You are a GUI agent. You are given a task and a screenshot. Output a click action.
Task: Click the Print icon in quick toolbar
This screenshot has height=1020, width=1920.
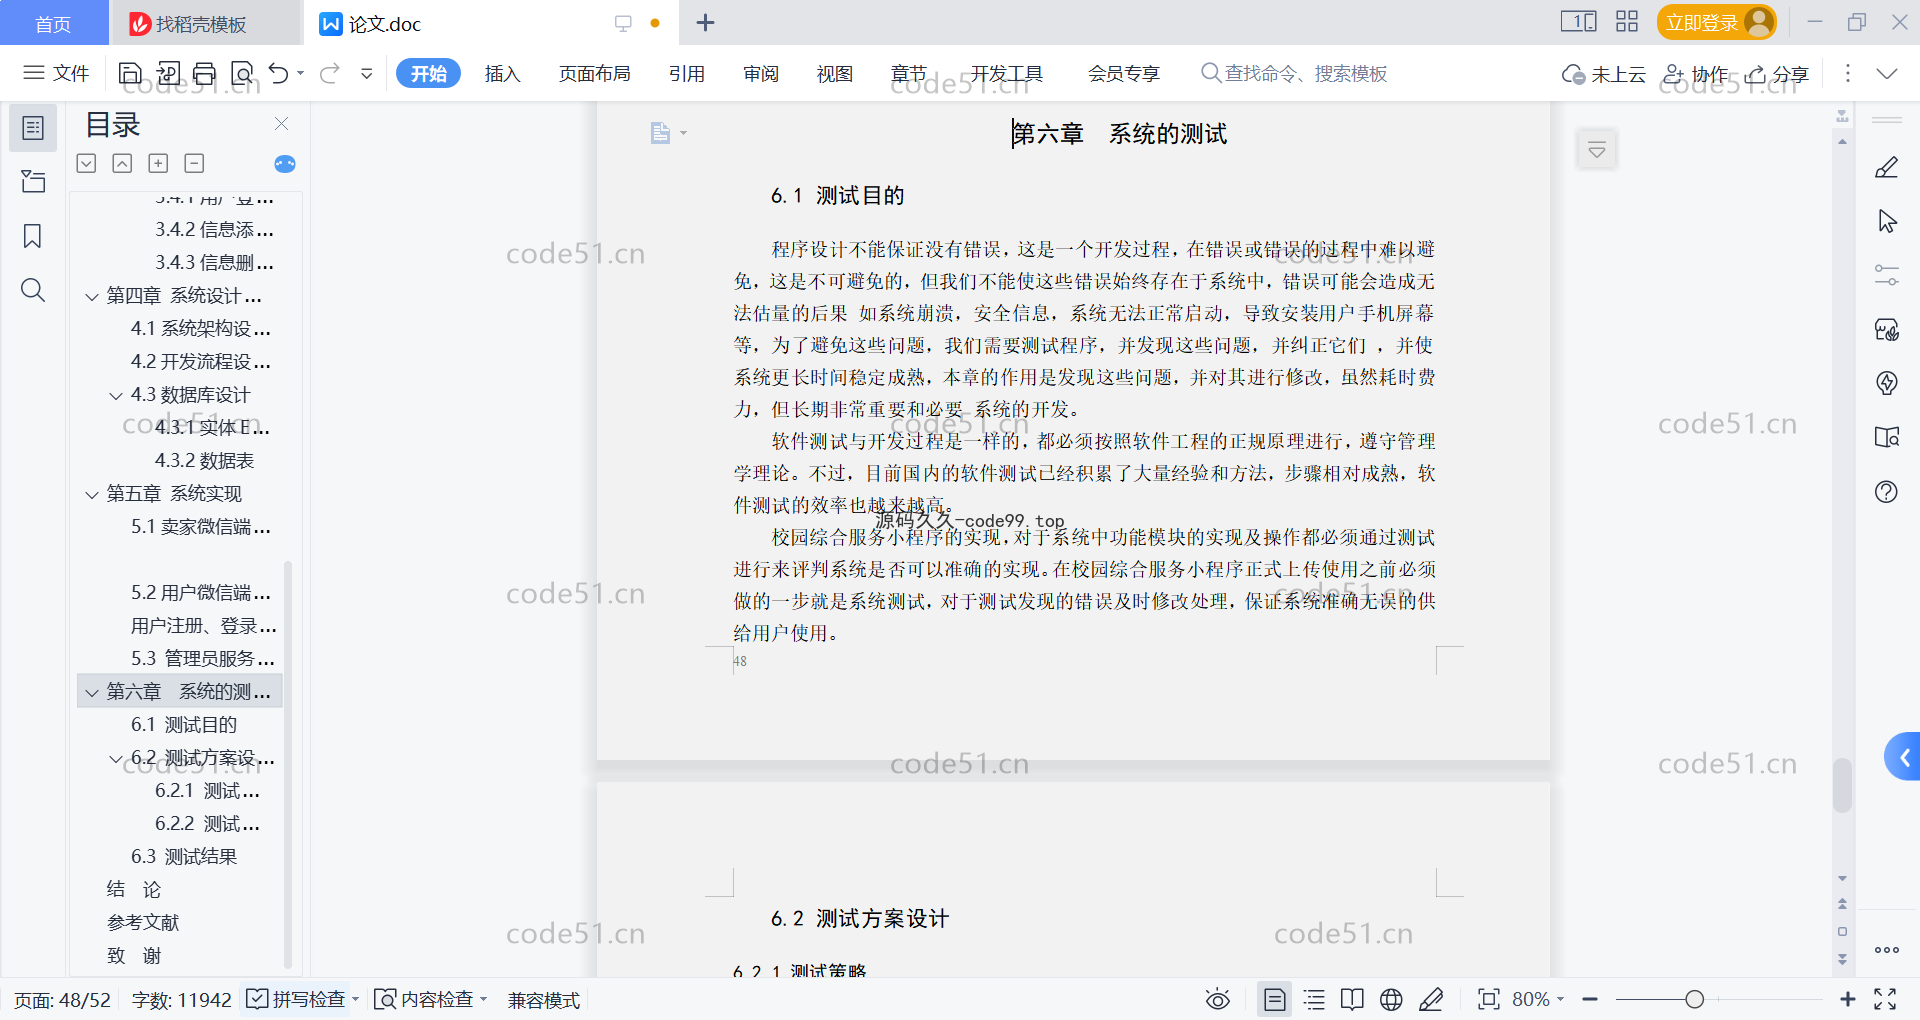coord(205,73)
